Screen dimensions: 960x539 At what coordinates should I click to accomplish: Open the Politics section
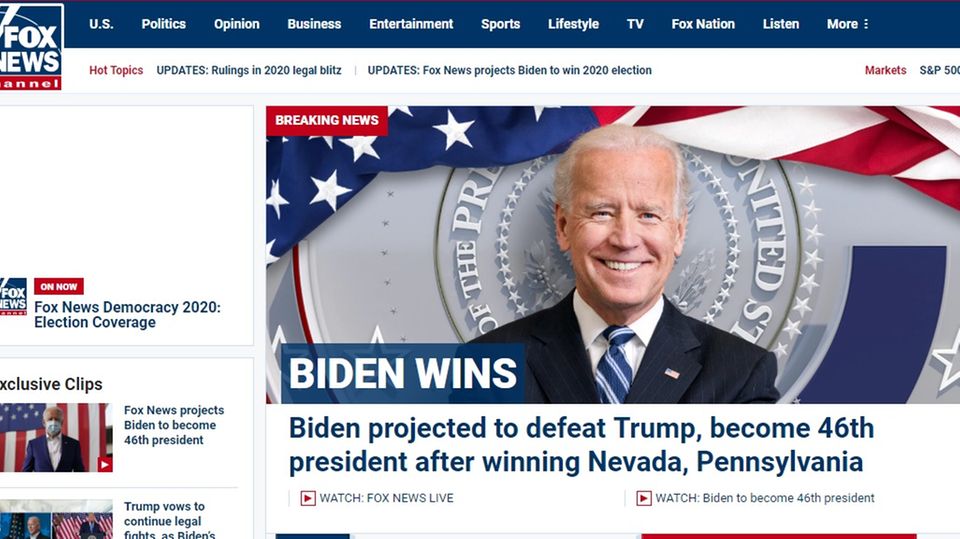(x=163, y=24)
